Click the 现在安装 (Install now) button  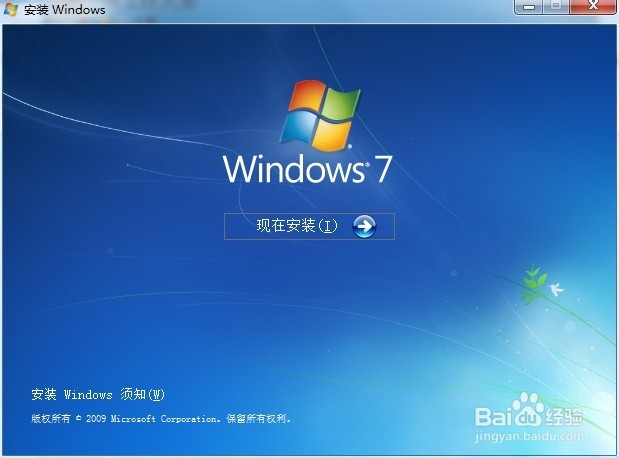(x=309, y=226)
